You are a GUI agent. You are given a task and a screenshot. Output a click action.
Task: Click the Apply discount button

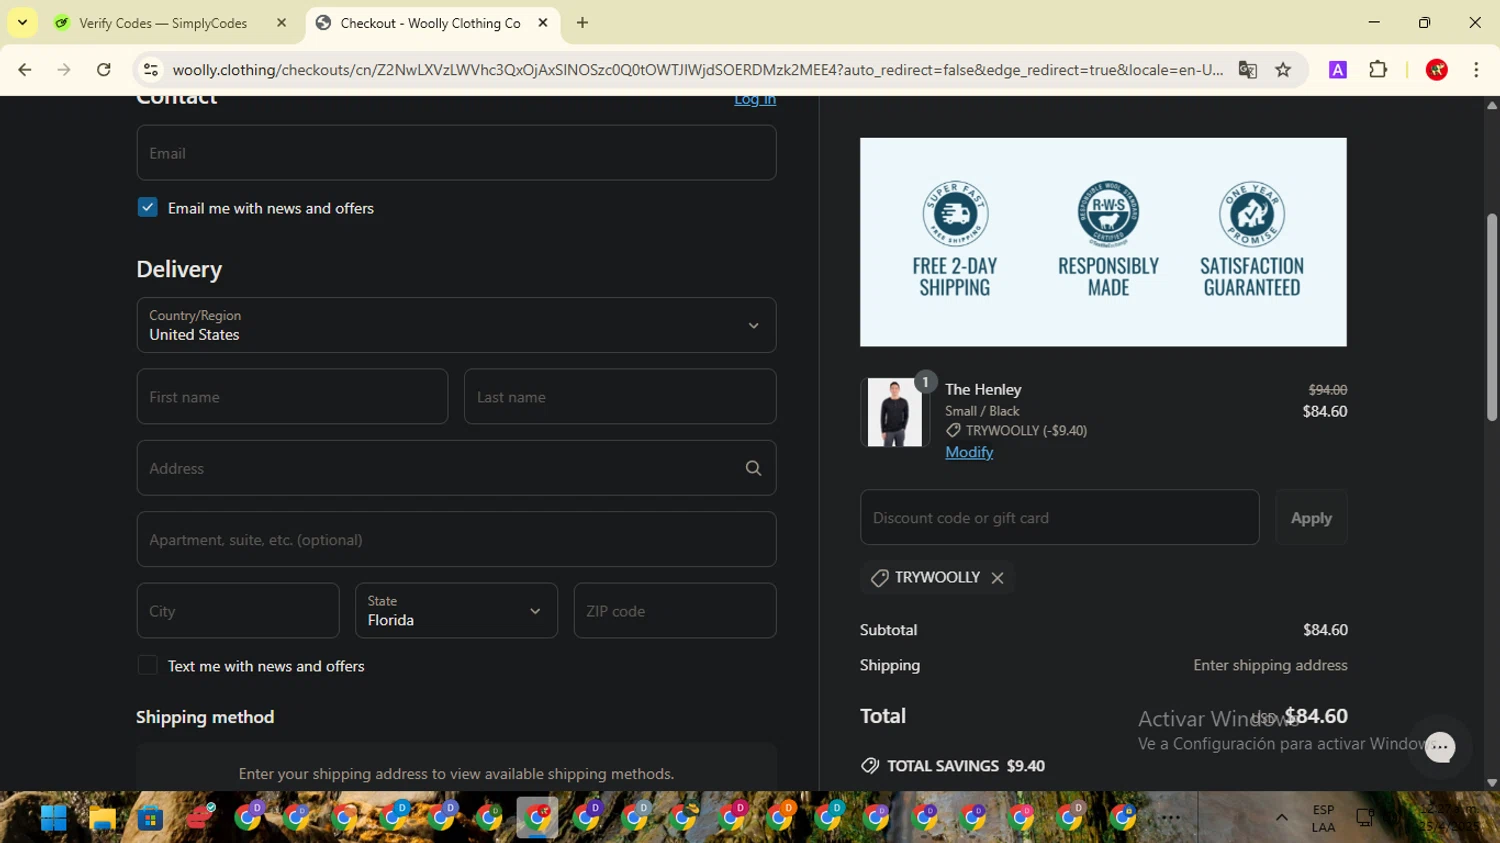tap(1311, 517)
